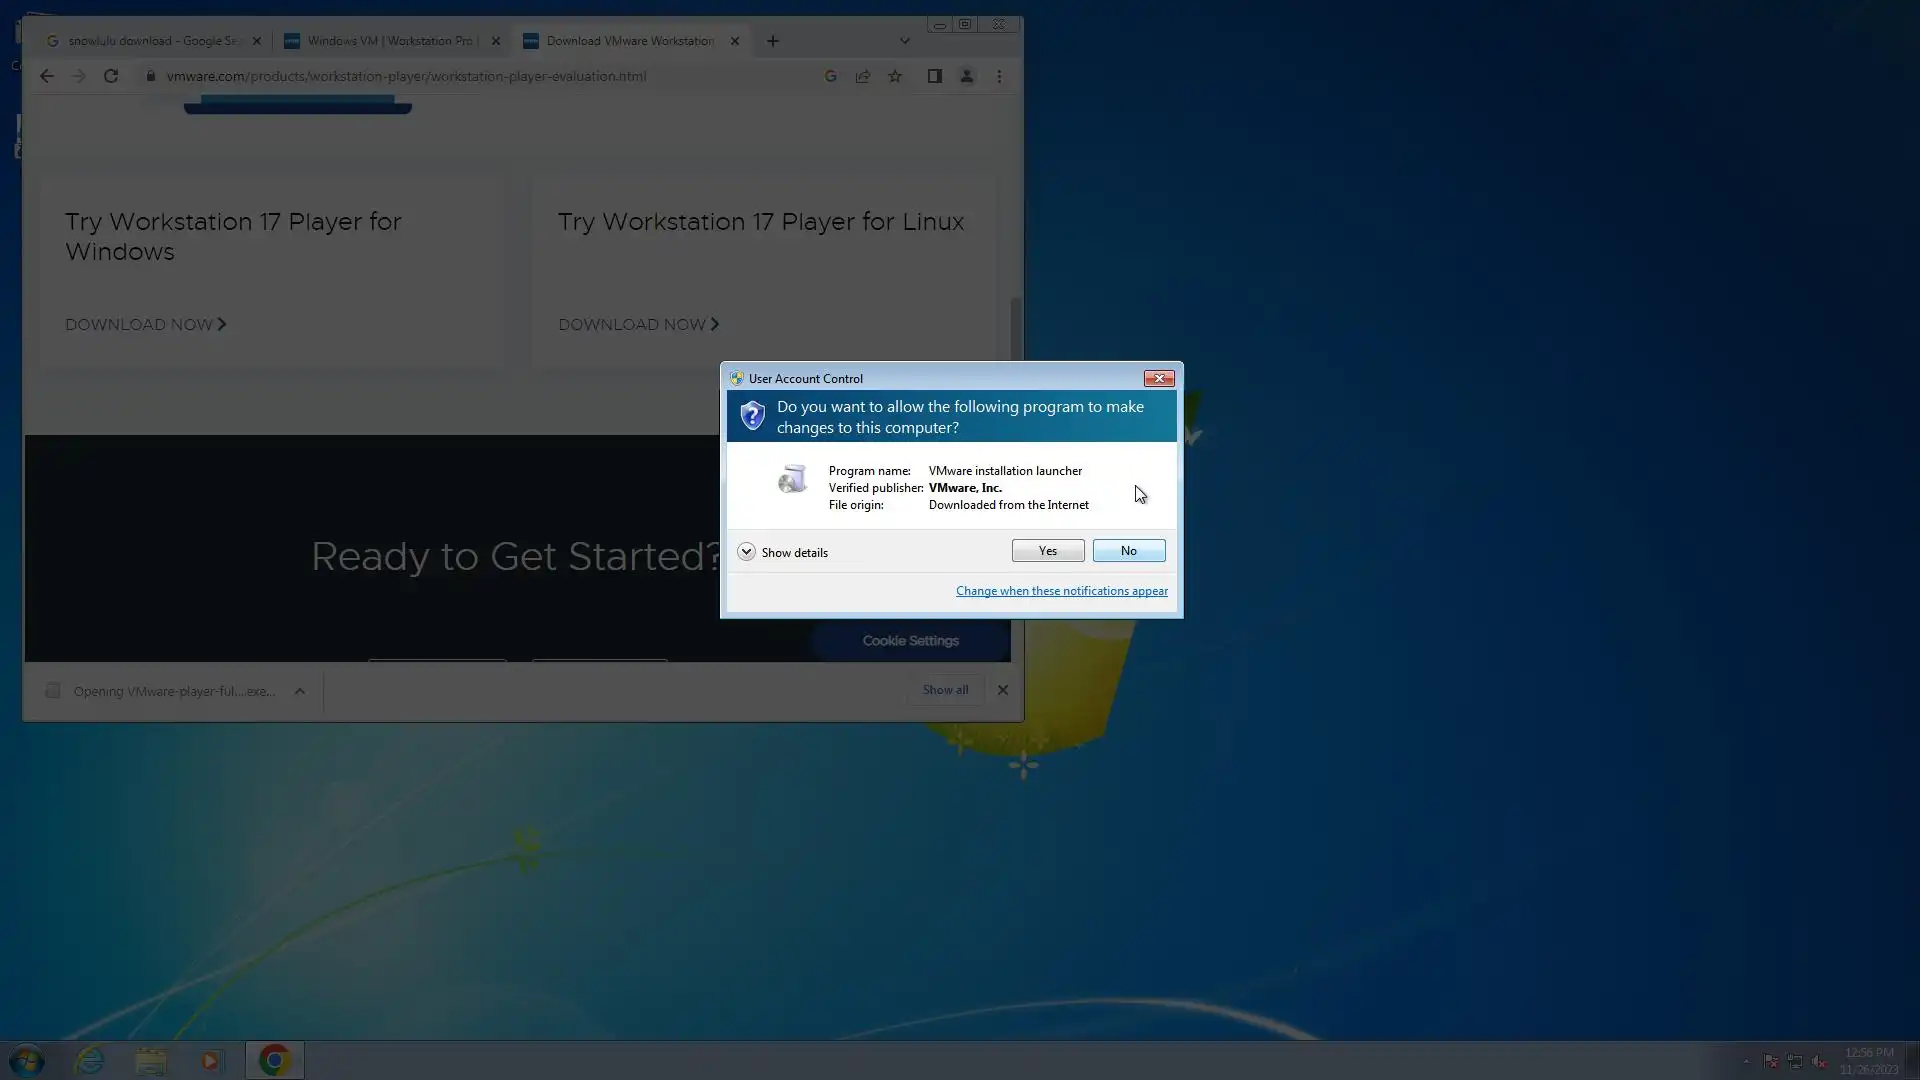Screen dimensions: 1920x1080
Task: Open Windows Start menu
Action: pyautogui.click(x=27, y=1060)
